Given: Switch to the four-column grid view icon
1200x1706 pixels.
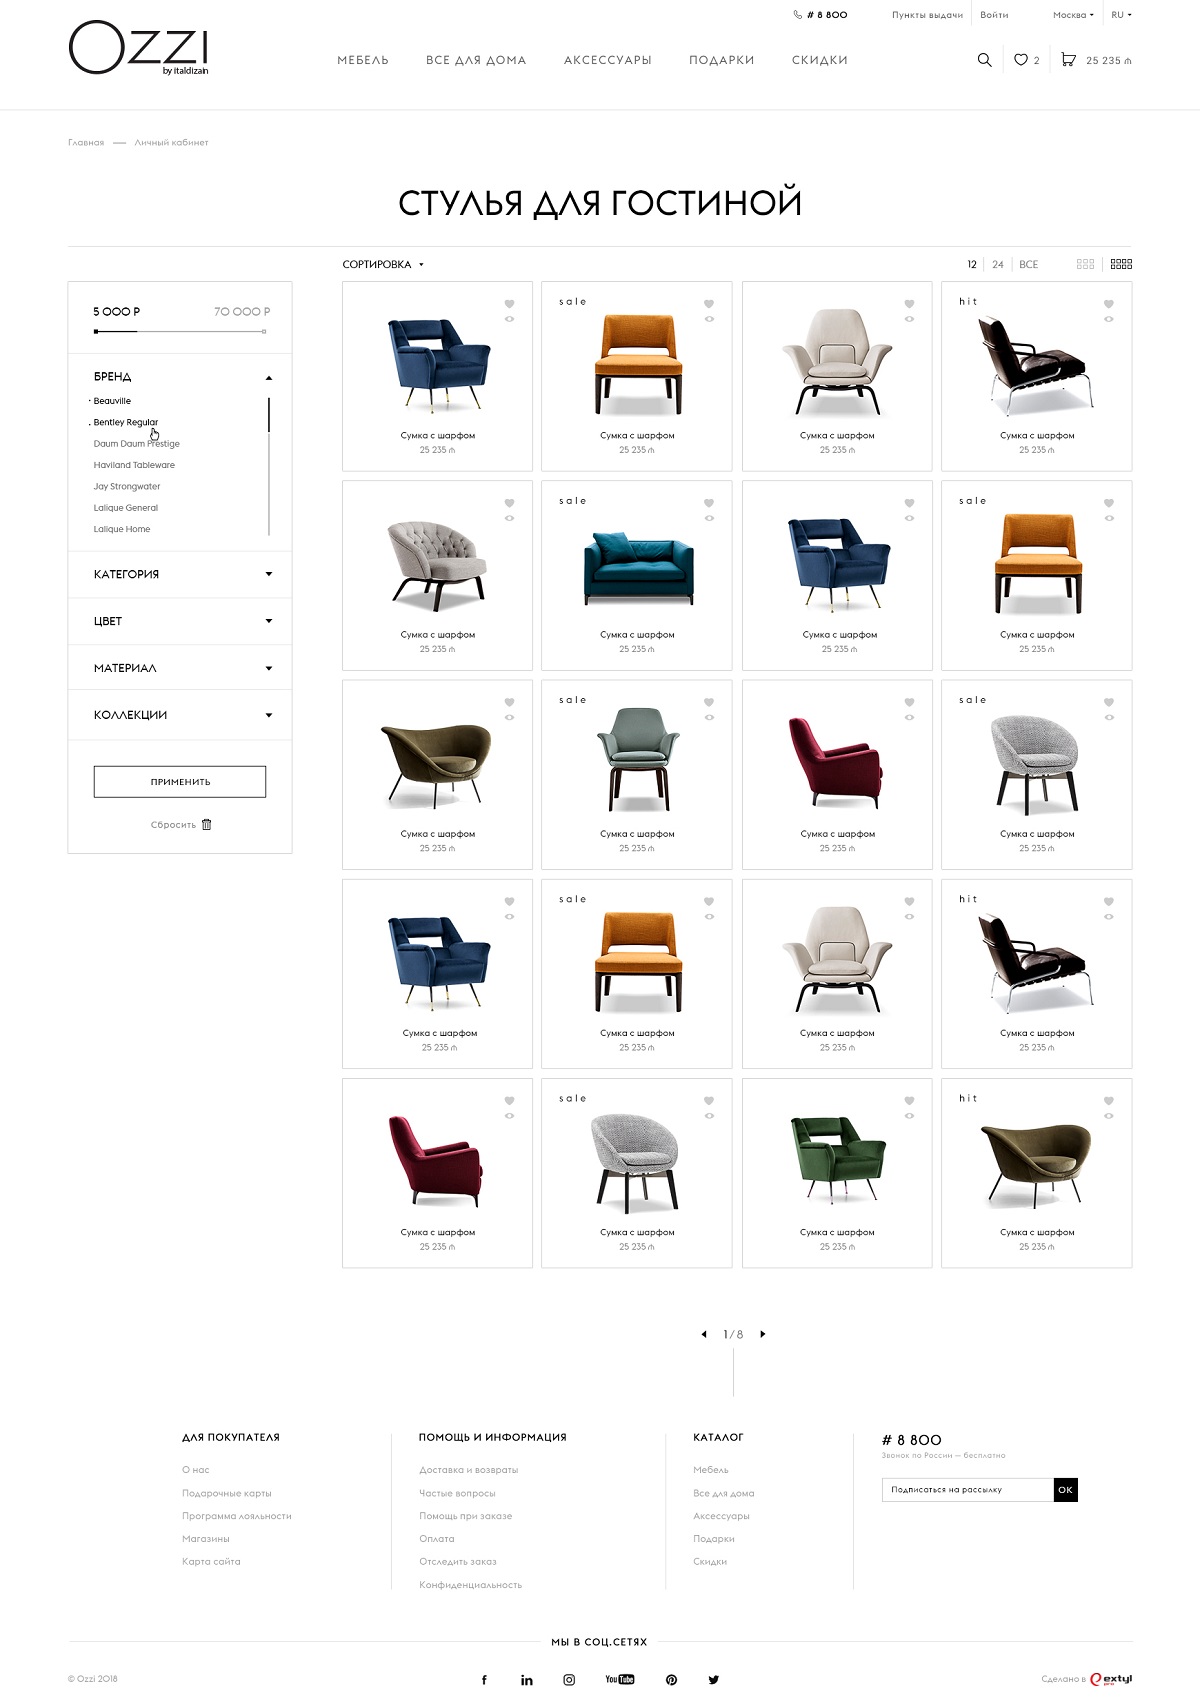Looking at the screenshot, I should pyautogui.click(x=1121, y=264).
